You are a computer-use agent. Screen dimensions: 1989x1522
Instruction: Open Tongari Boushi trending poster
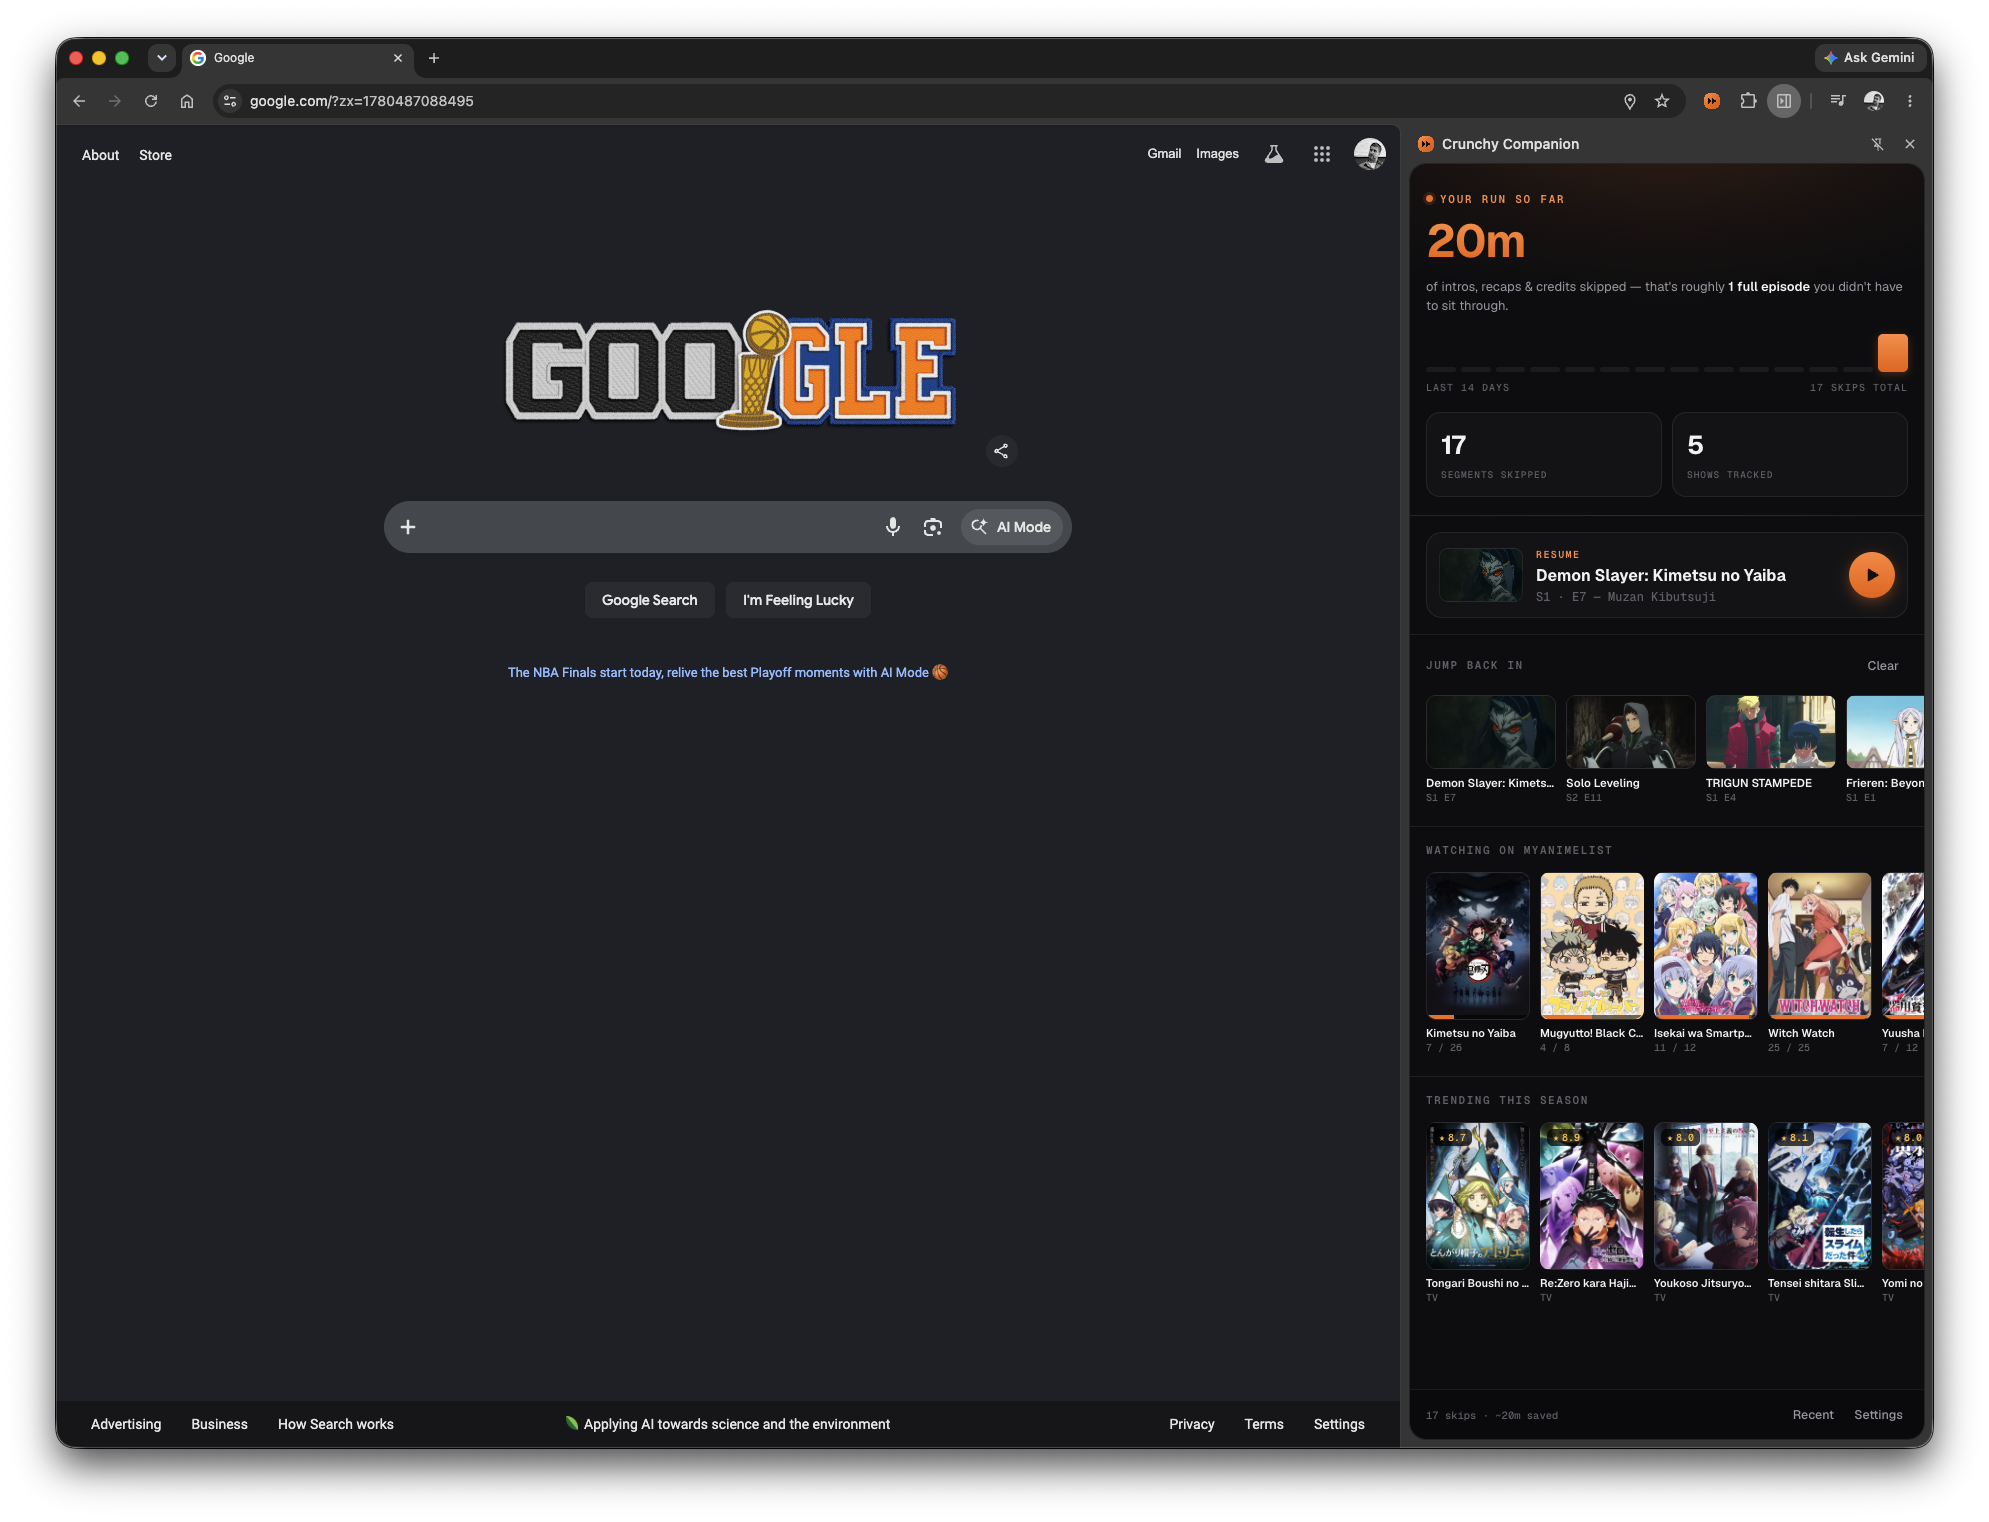(x=1477, y=1196)
